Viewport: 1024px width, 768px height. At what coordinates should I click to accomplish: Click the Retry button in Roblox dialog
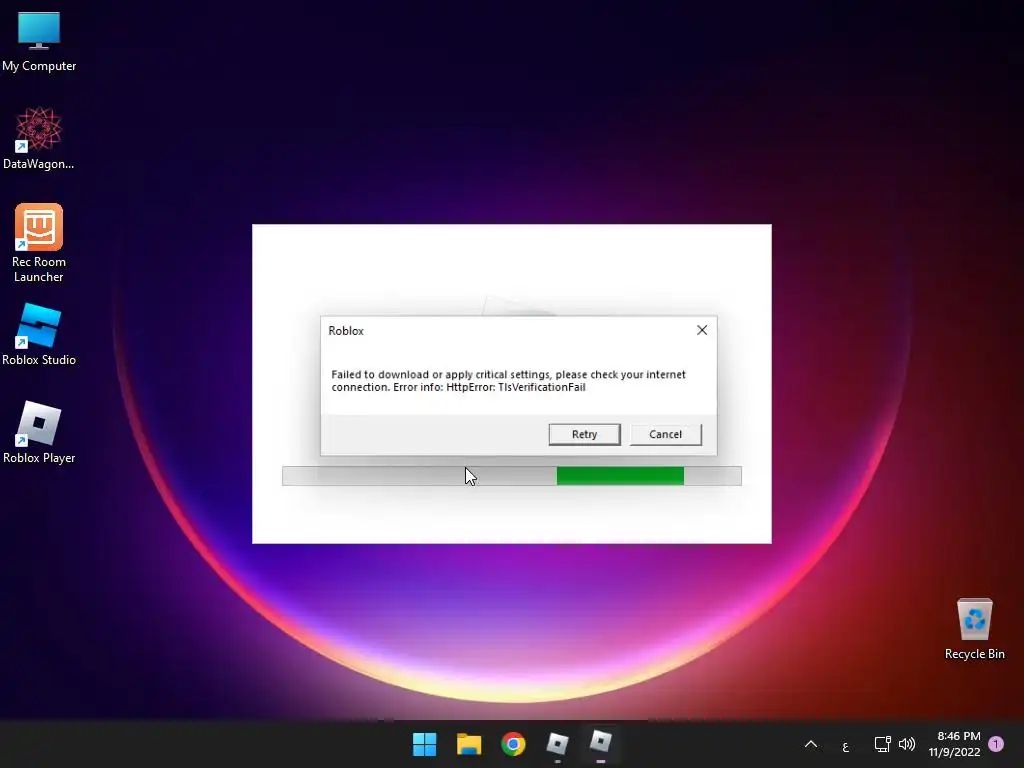(584, 434)
